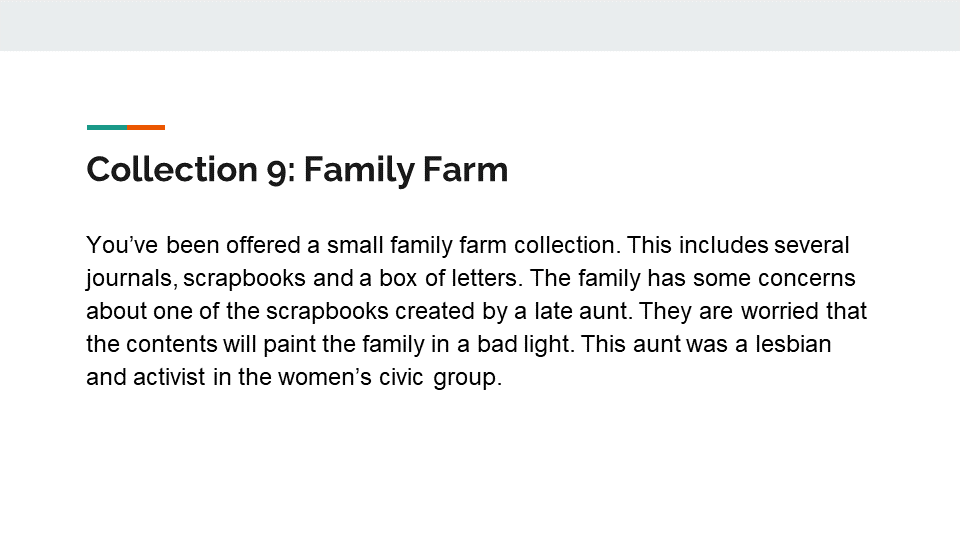
Task: Click the word "lesbian" in body text
Action: click(x=799, y=346)
